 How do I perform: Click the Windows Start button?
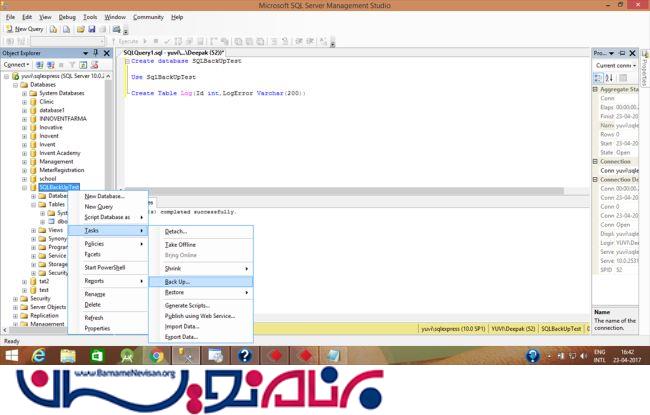[11, 355]
